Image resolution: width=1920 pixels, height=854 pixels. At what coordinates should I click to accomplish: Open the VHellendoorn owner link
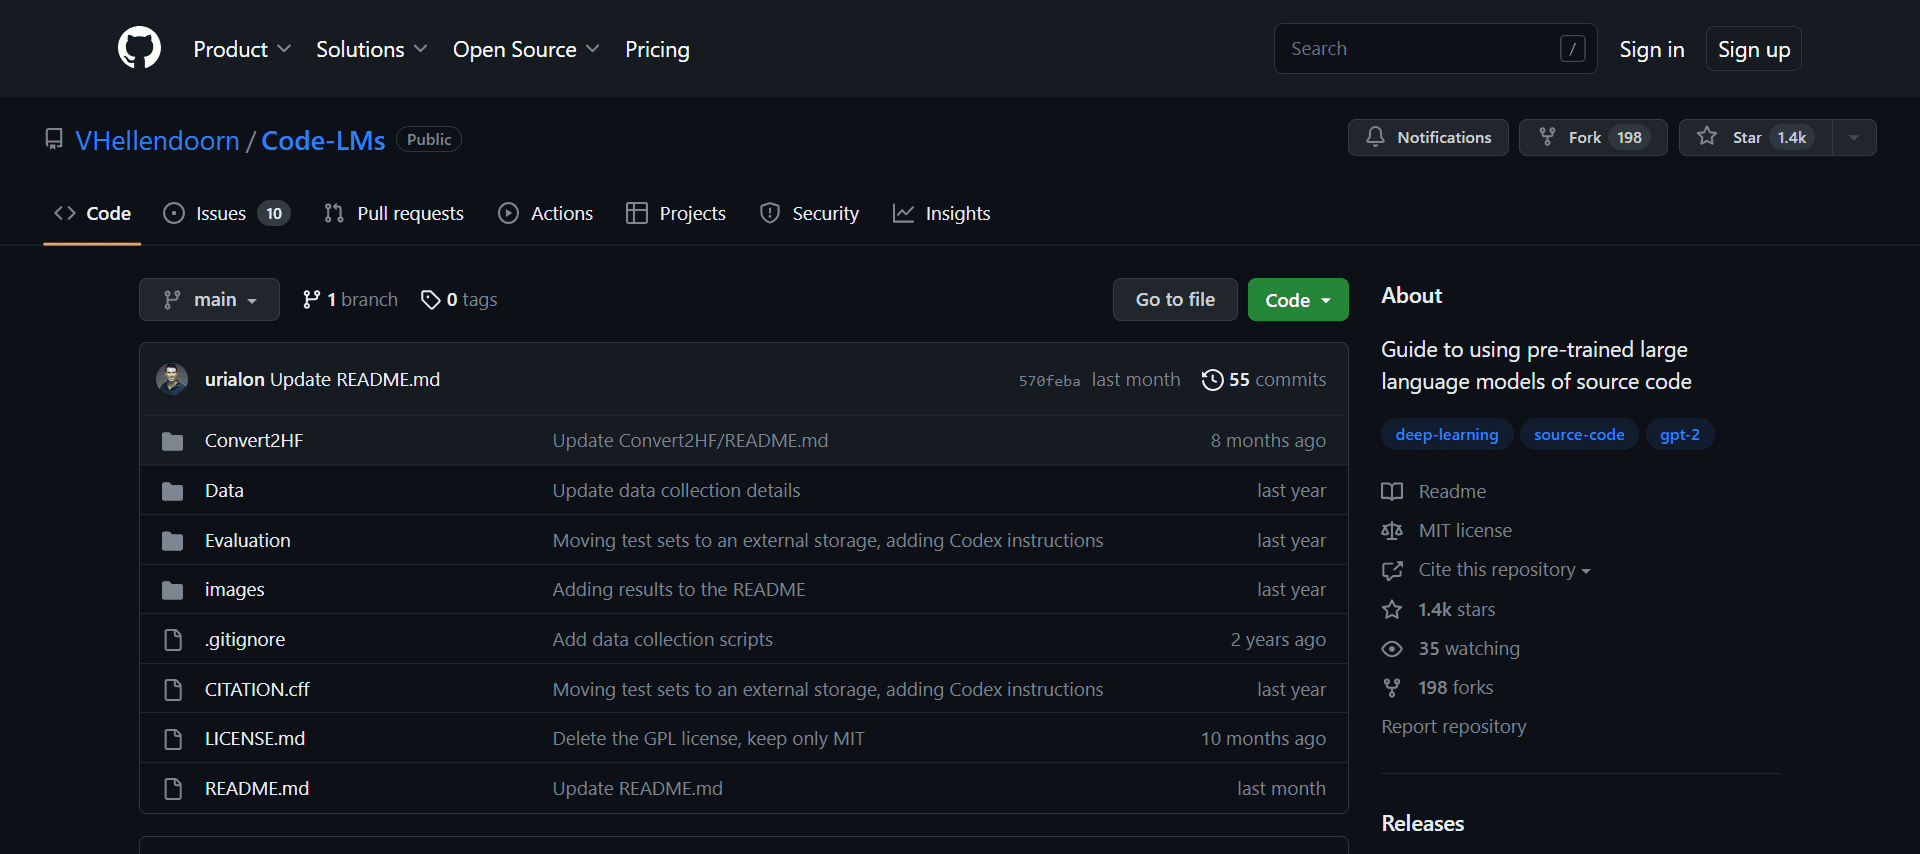click(157, 140)
